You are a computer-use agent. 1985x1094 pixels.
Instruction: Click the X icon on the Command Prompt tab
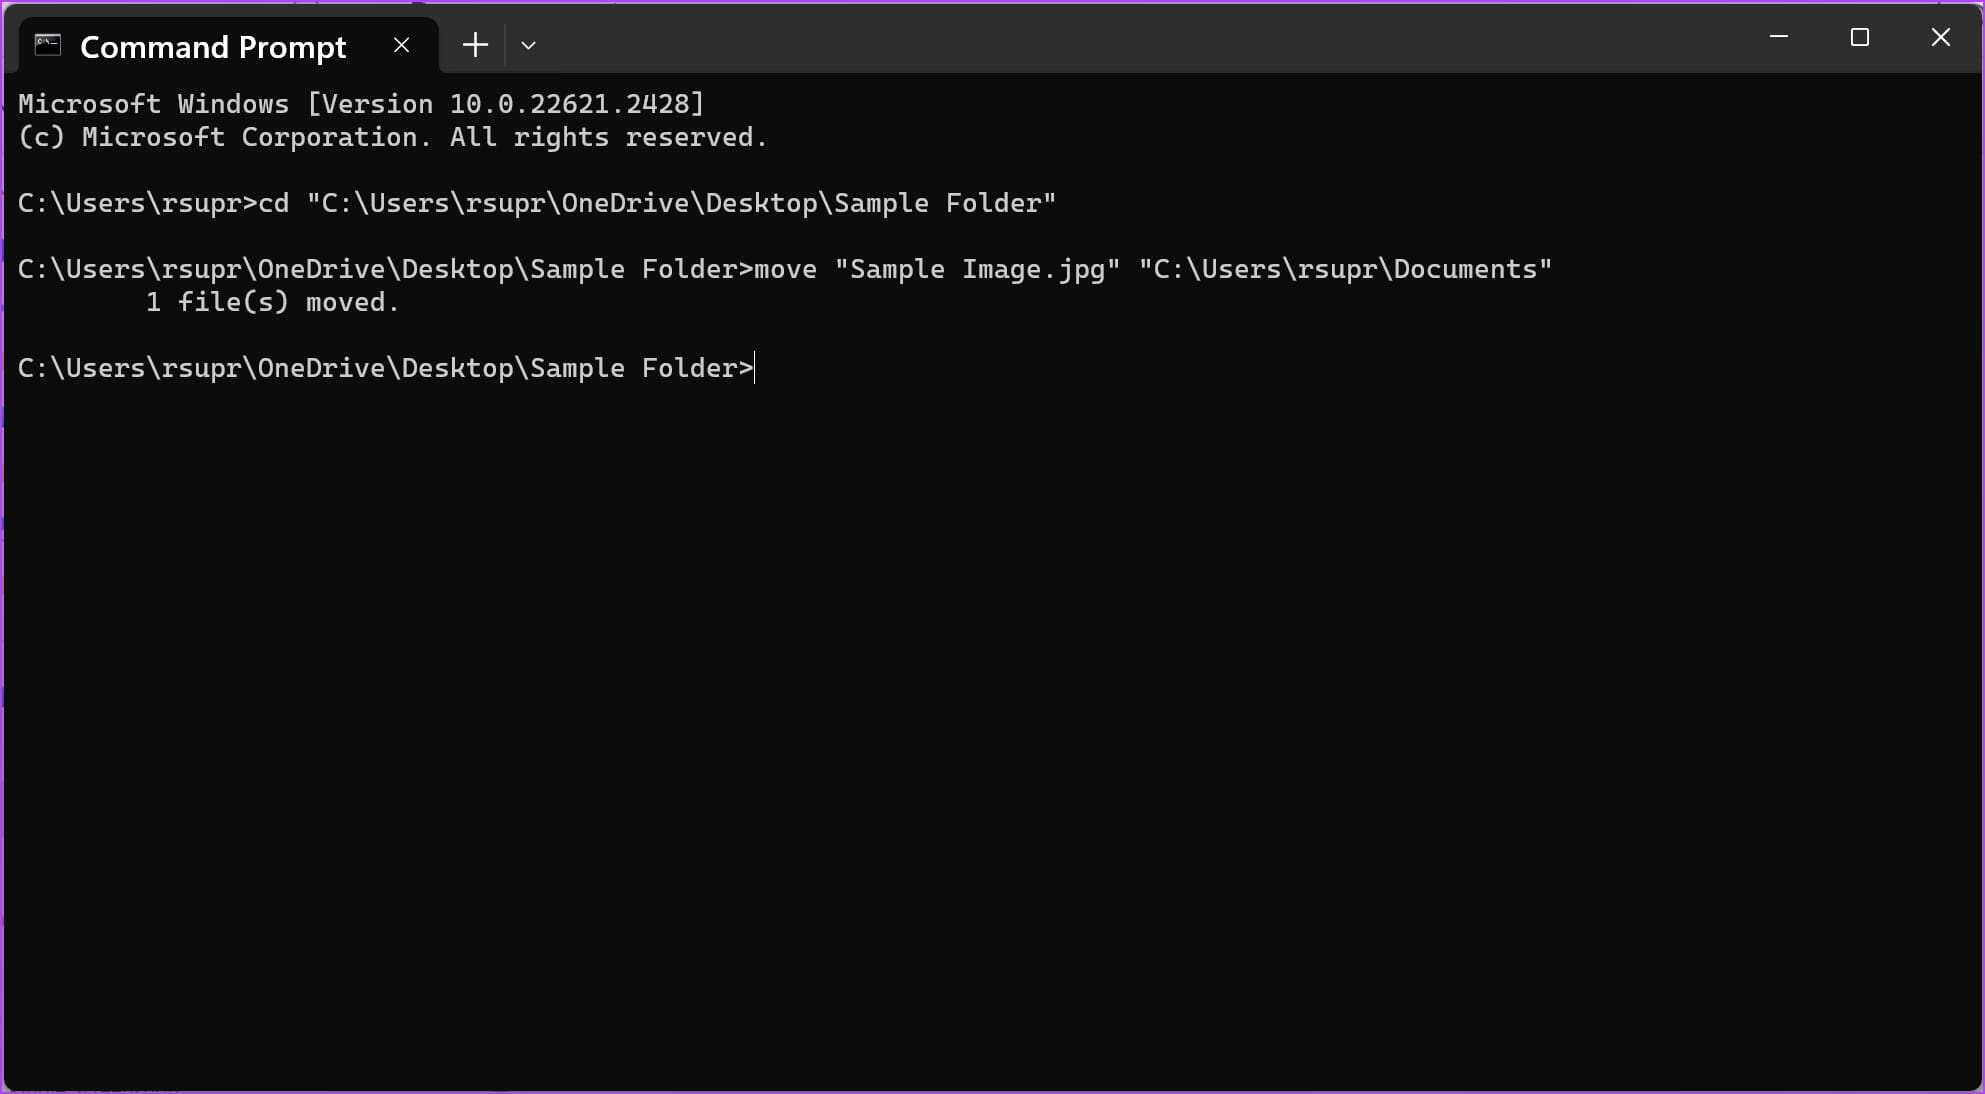pos(402,44)
